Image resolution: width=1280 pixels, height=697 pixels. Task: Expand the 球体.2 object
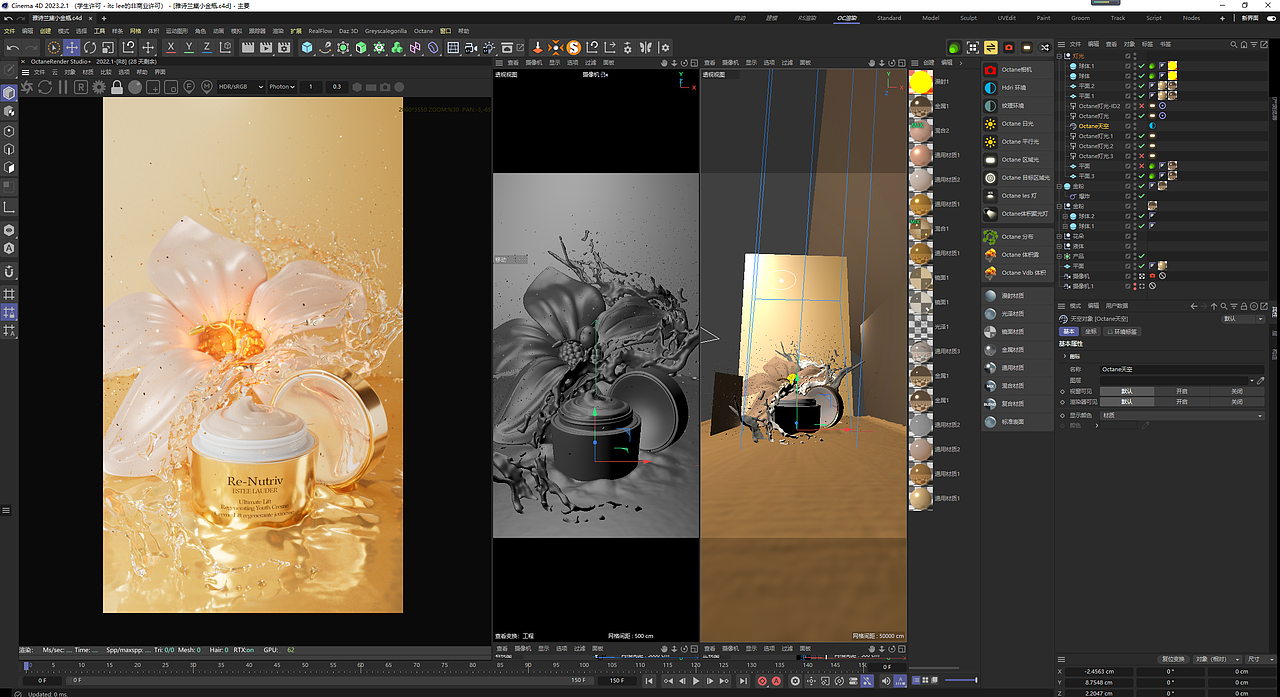[1065, 216]
